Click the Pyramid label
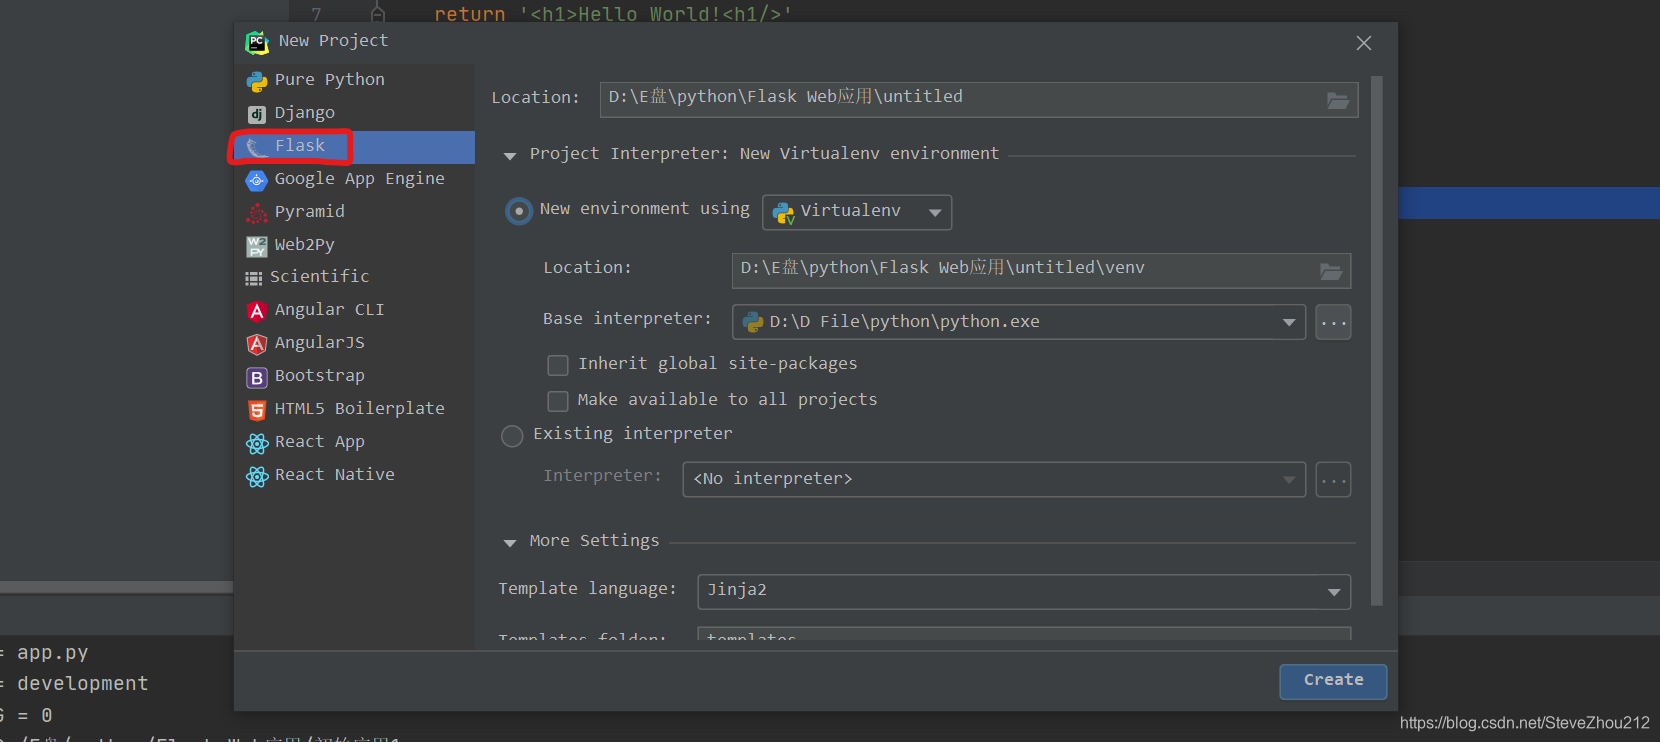 click(310, 212)
